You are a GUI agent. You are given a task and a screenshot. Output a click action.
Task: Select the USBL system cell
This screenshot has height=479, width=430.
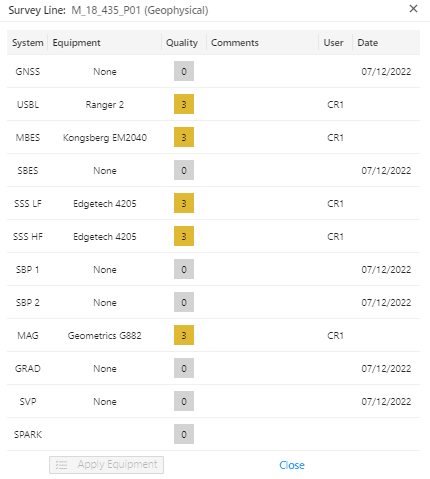point(28,104)
